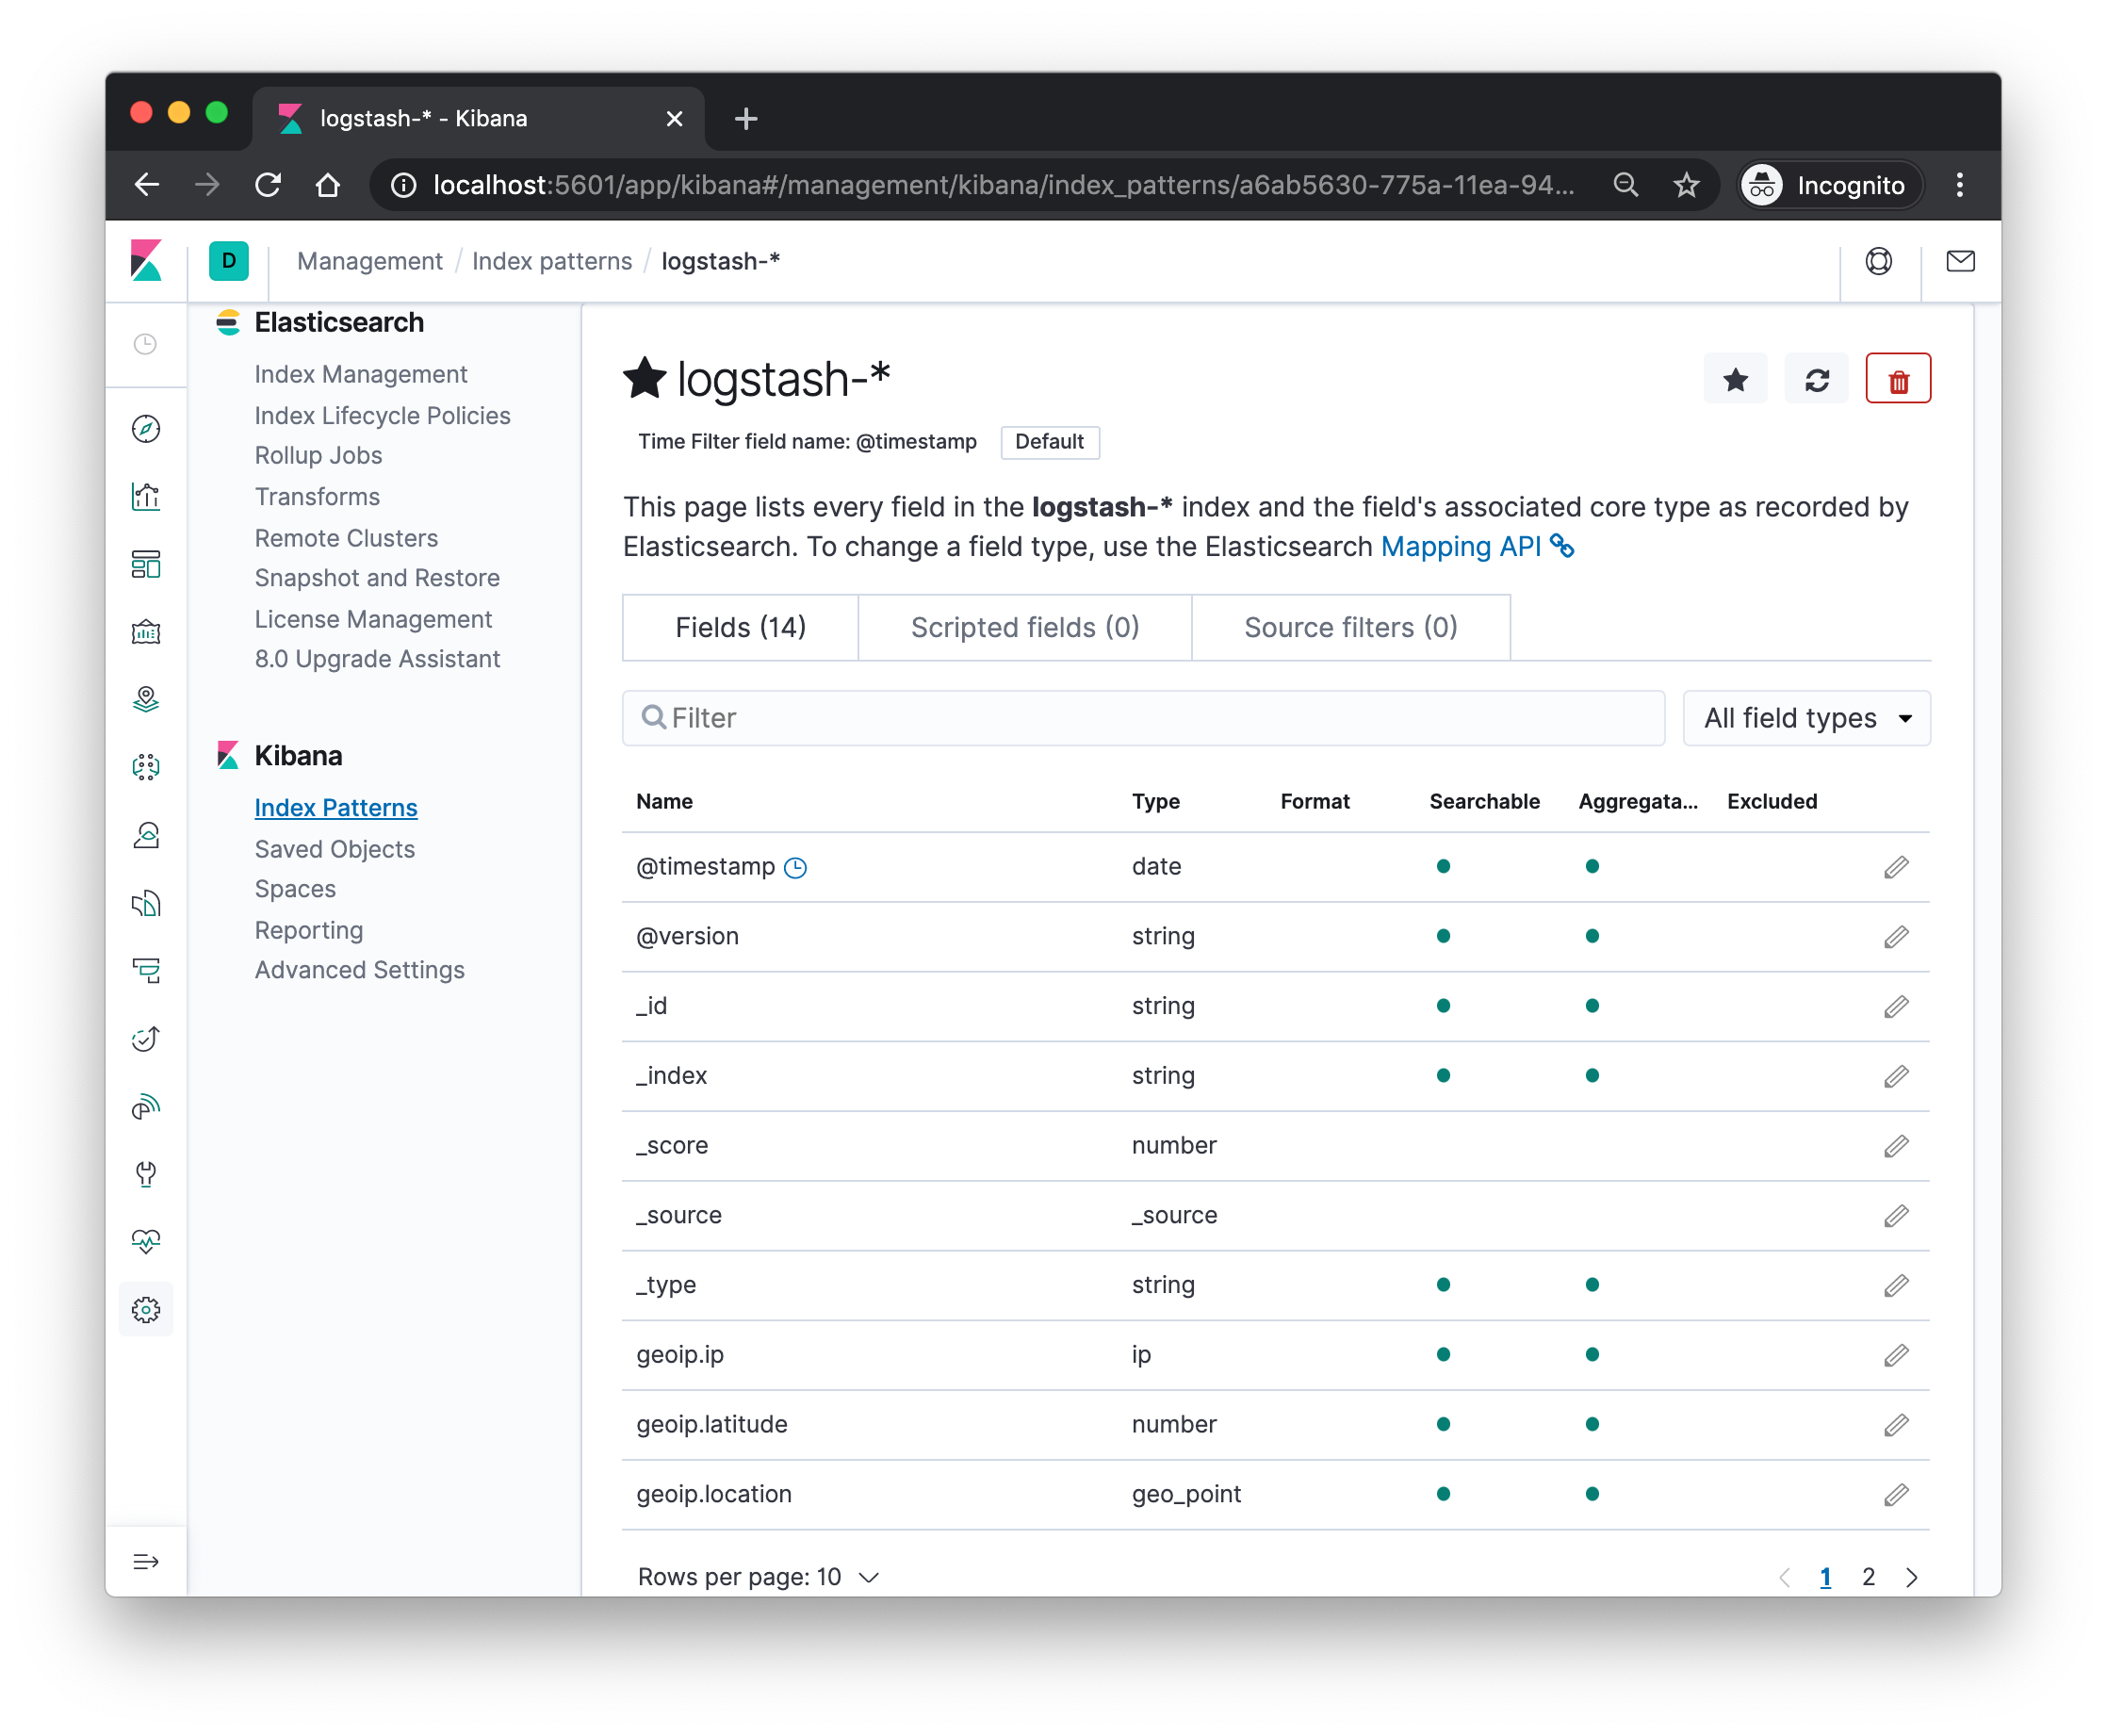Click the green D space avatar
Screen dimensions: 2107x1736
229,261
